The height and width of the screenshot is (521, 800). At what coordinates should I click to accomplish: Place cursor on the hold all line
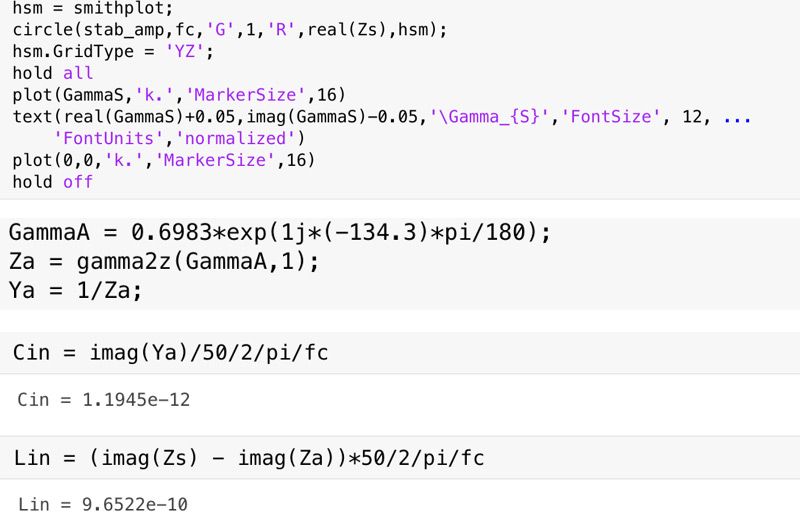coord(53,74)
